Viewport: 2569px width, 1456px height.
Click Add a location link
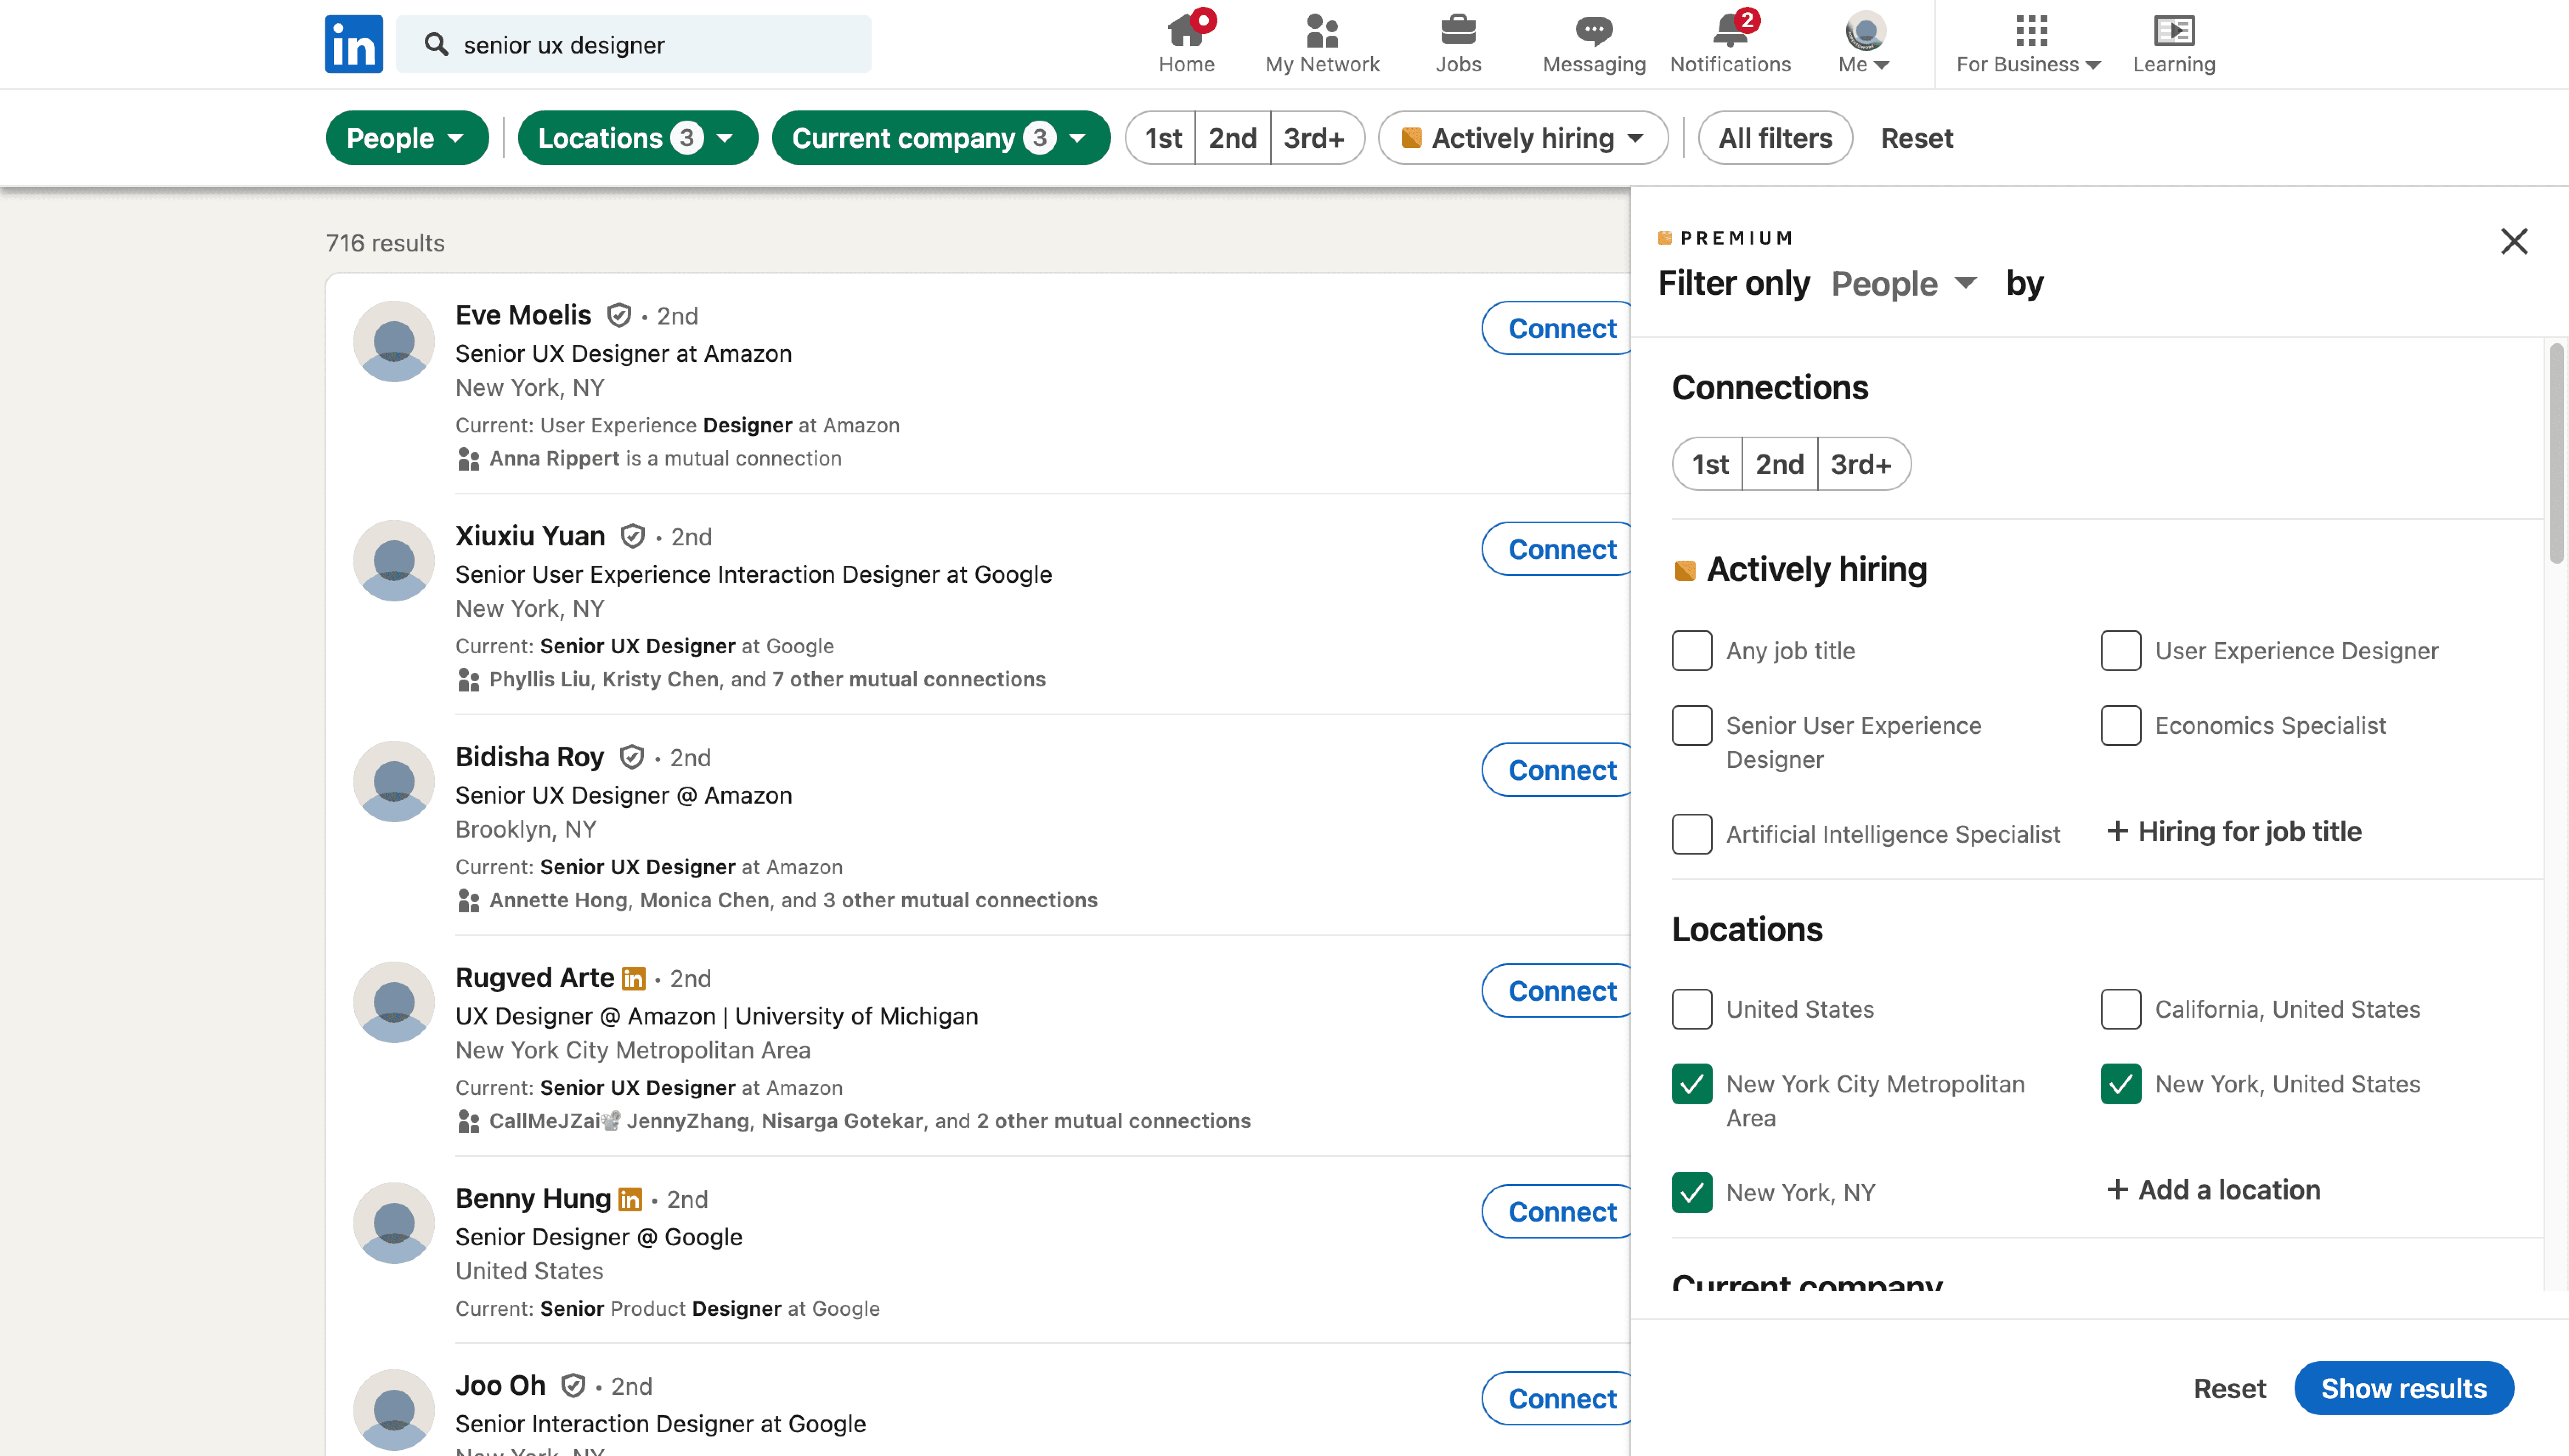[2213, 1190]
